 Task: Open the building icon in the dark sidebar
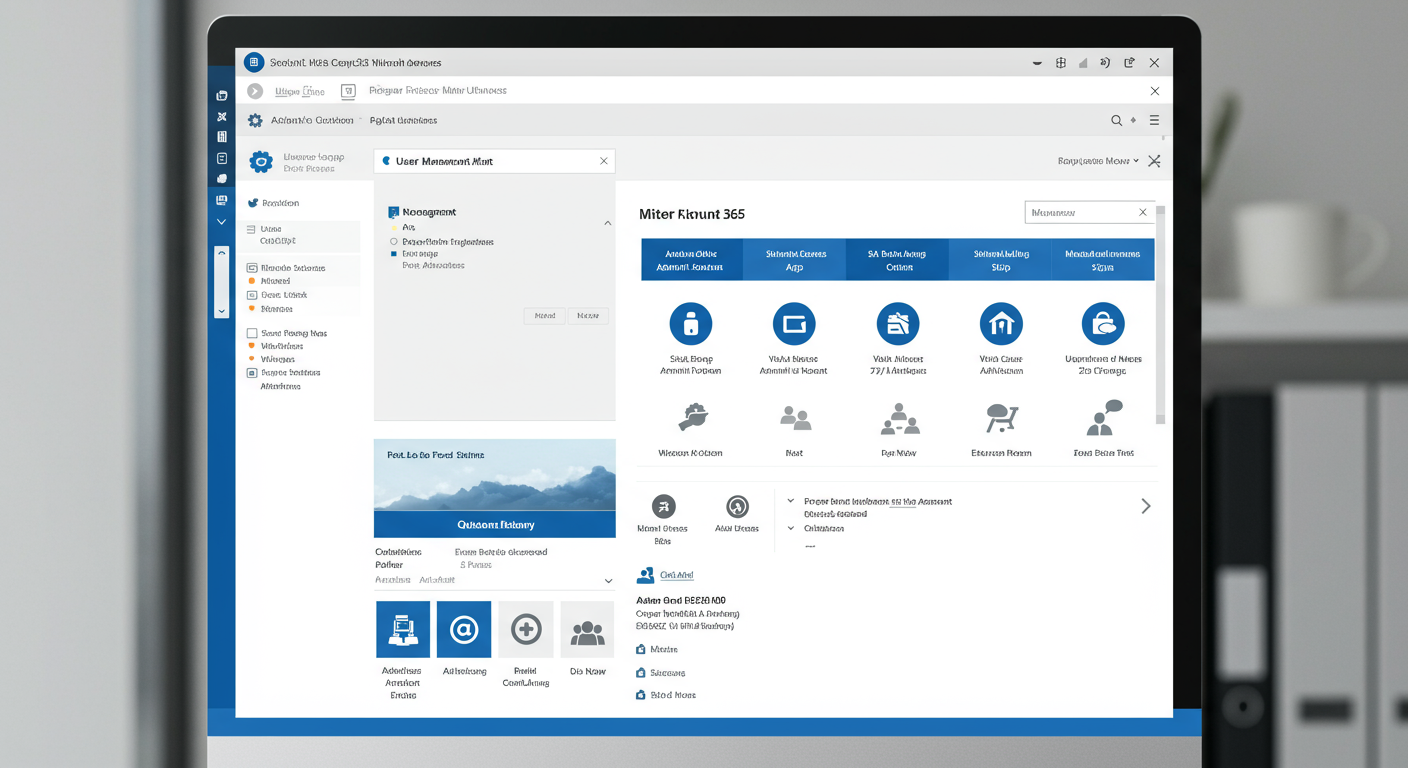[222, 137]
